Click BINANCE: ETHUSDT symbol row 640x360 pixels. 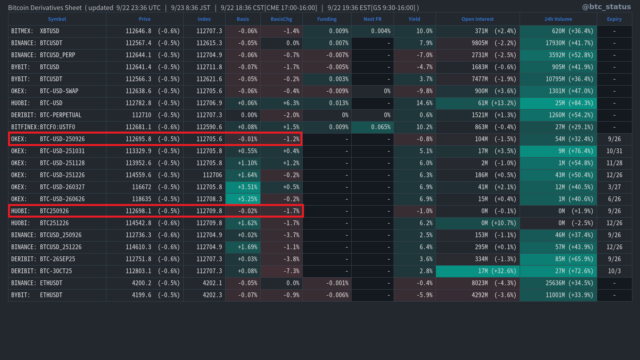(320, 283)
